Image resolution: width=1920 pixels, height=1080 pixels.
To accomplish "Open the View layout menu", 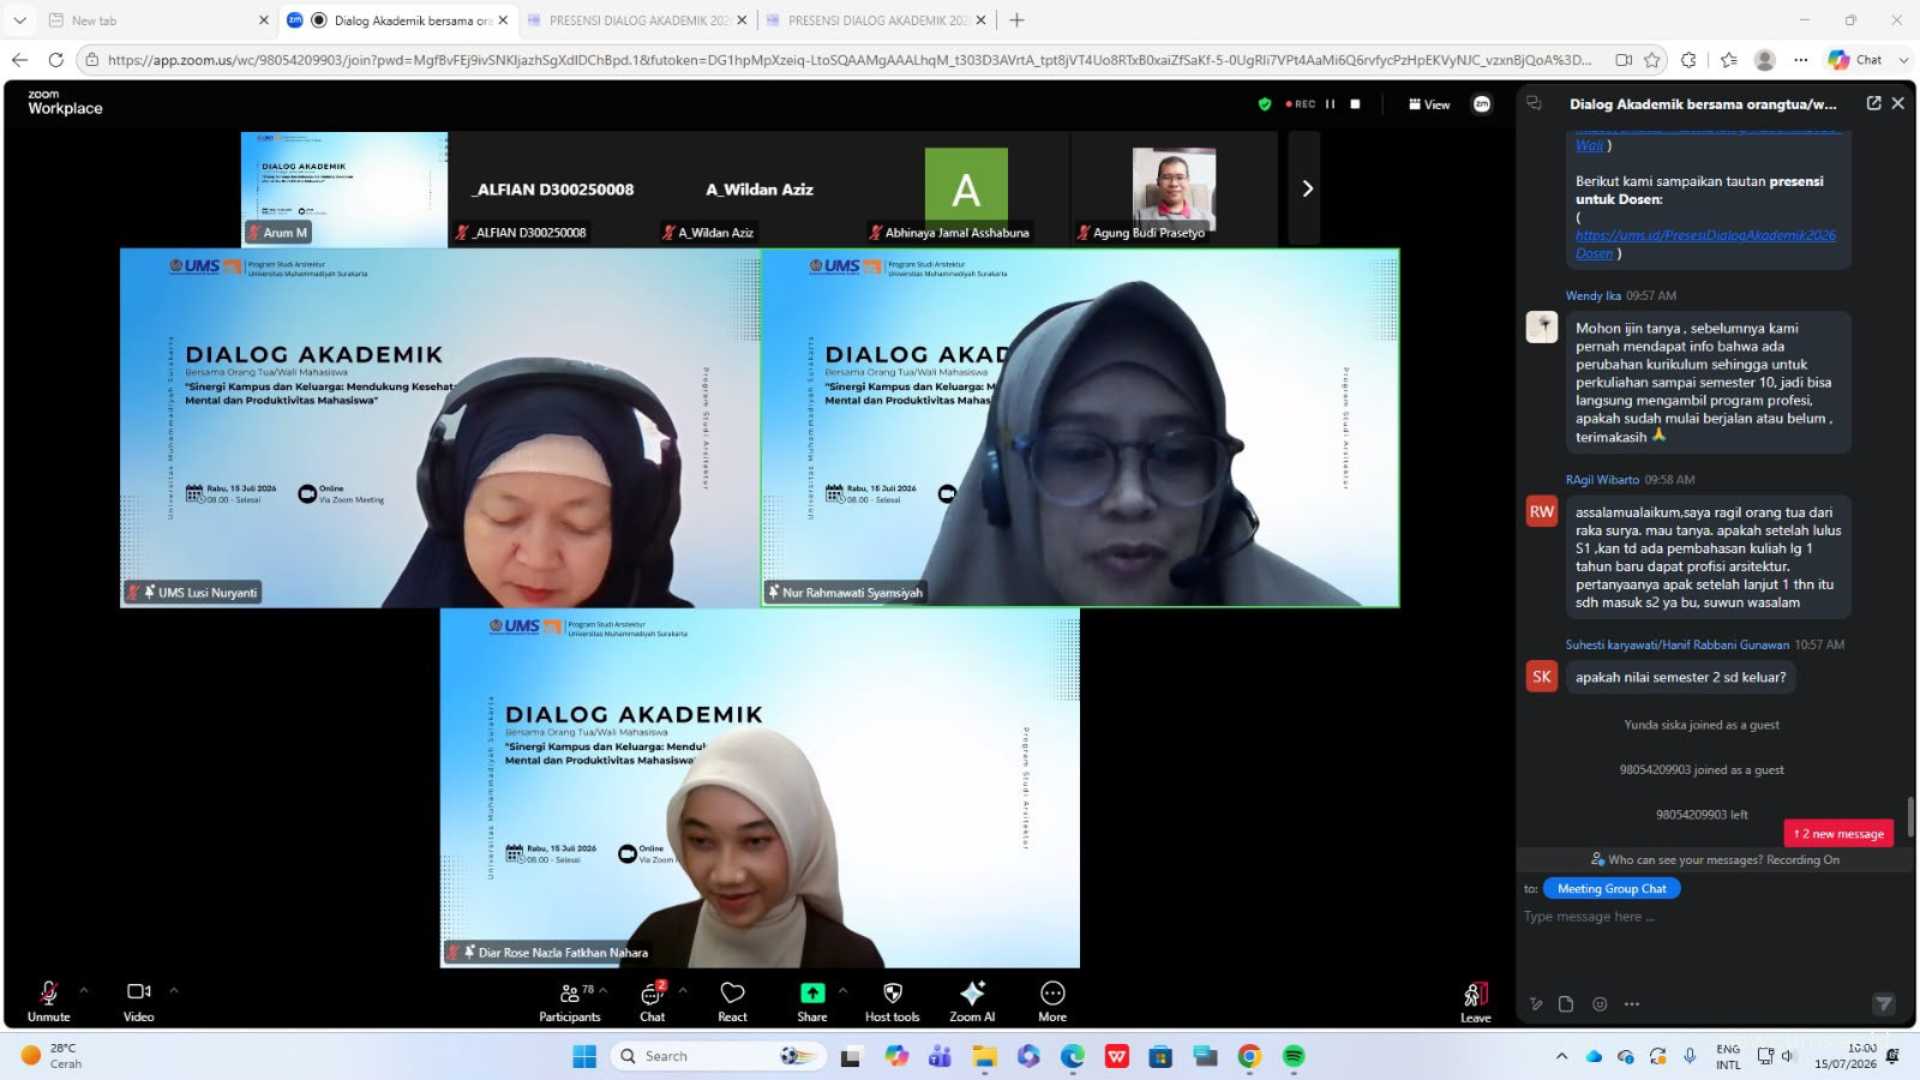I will click(1429, 104).
